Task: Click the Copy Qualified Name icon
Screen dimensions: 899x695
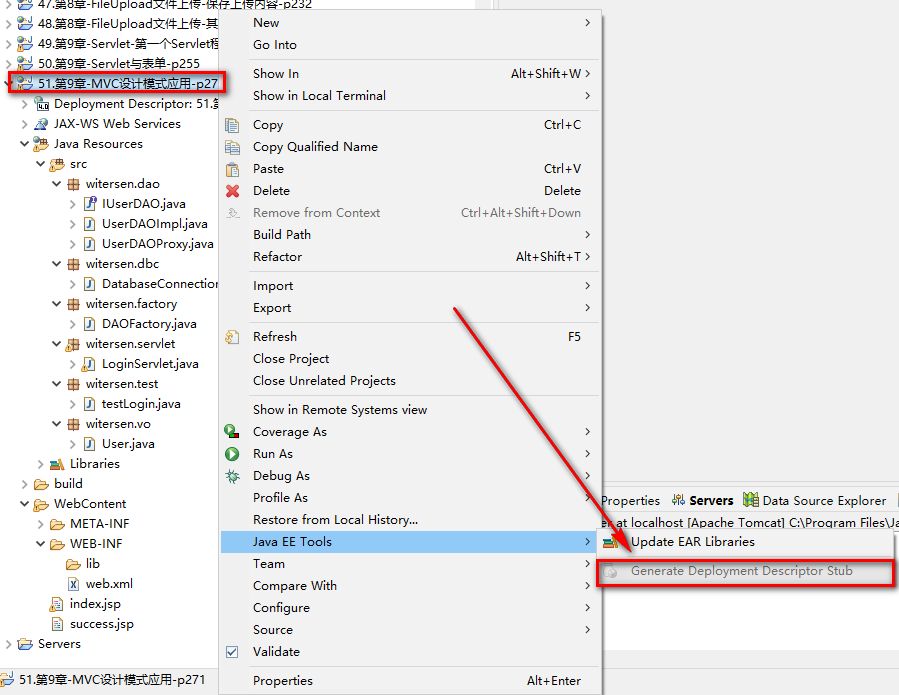Action: (x=232, y=147)
